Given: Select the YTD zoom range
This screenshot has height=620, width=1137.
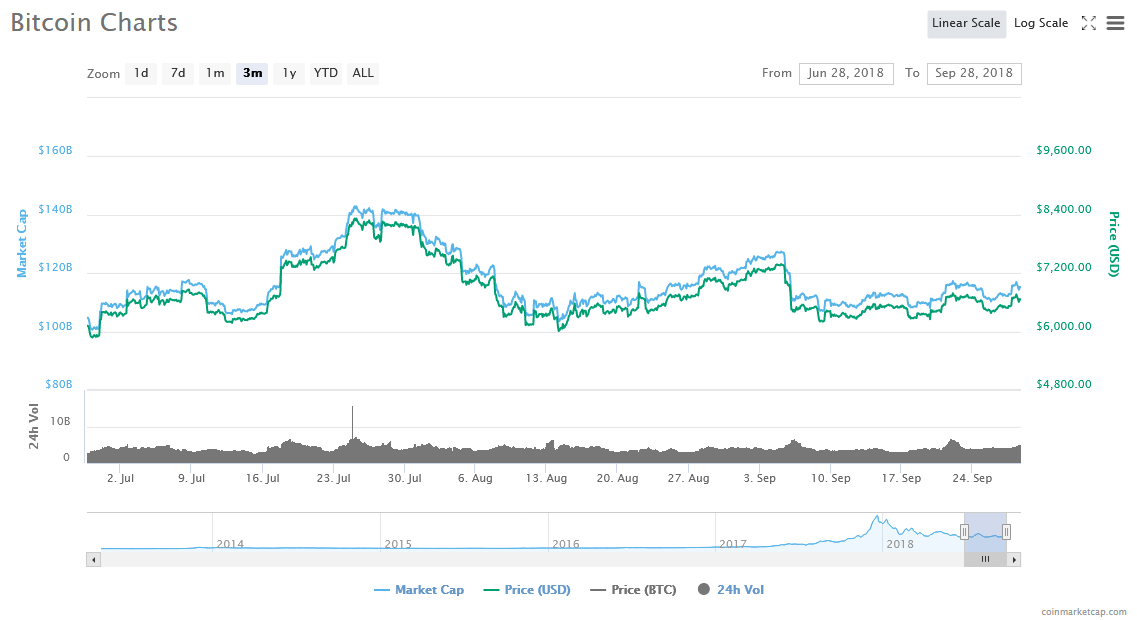Looking at the screenshot, I should [326, 73].
